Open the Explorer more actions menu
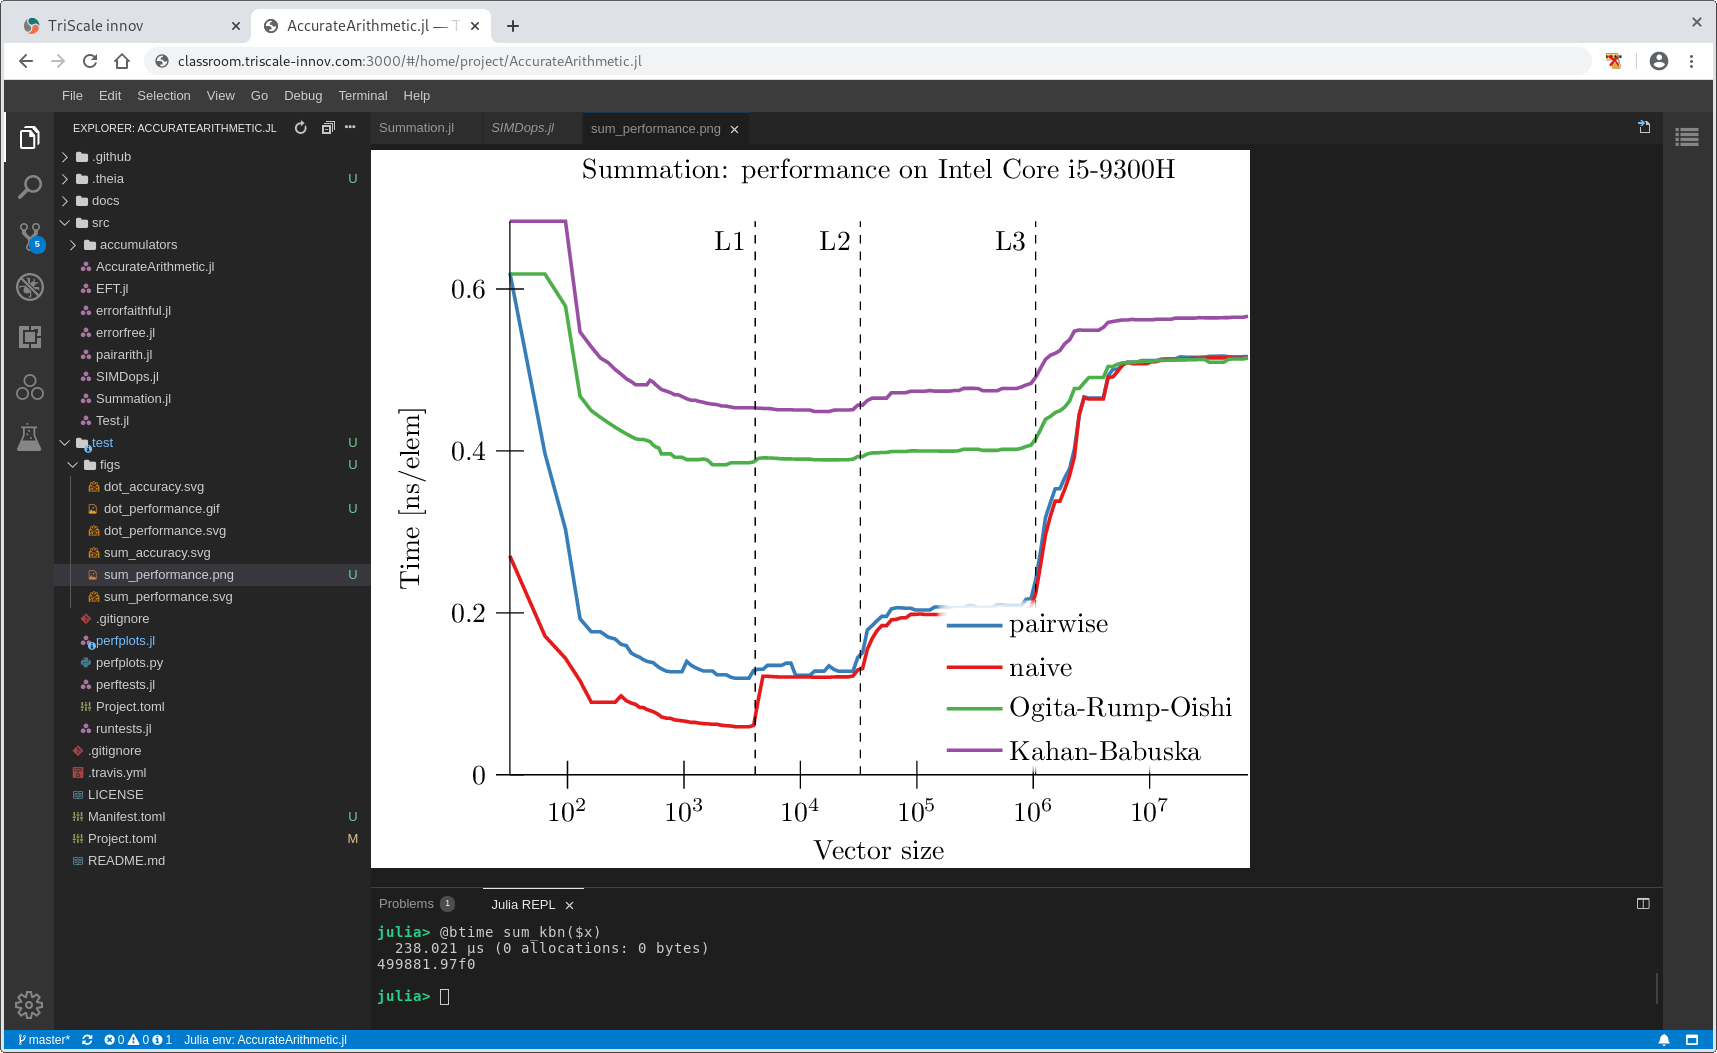Image resolution: width=1717 pixels, height=1053 pixels. pos(350,128)
